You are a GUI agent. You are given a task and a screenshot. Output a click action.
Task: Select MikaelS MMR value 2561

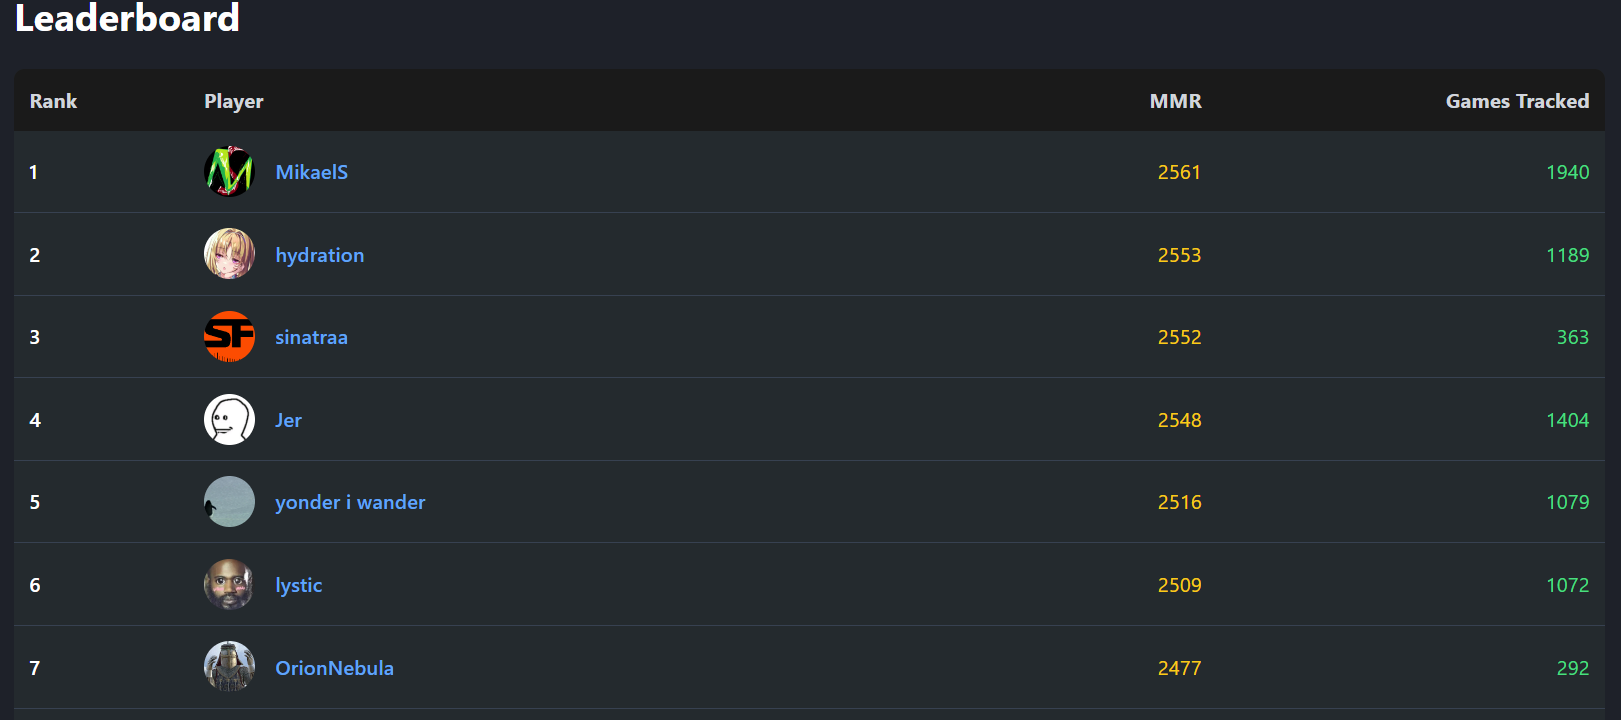coord(1179,172)
